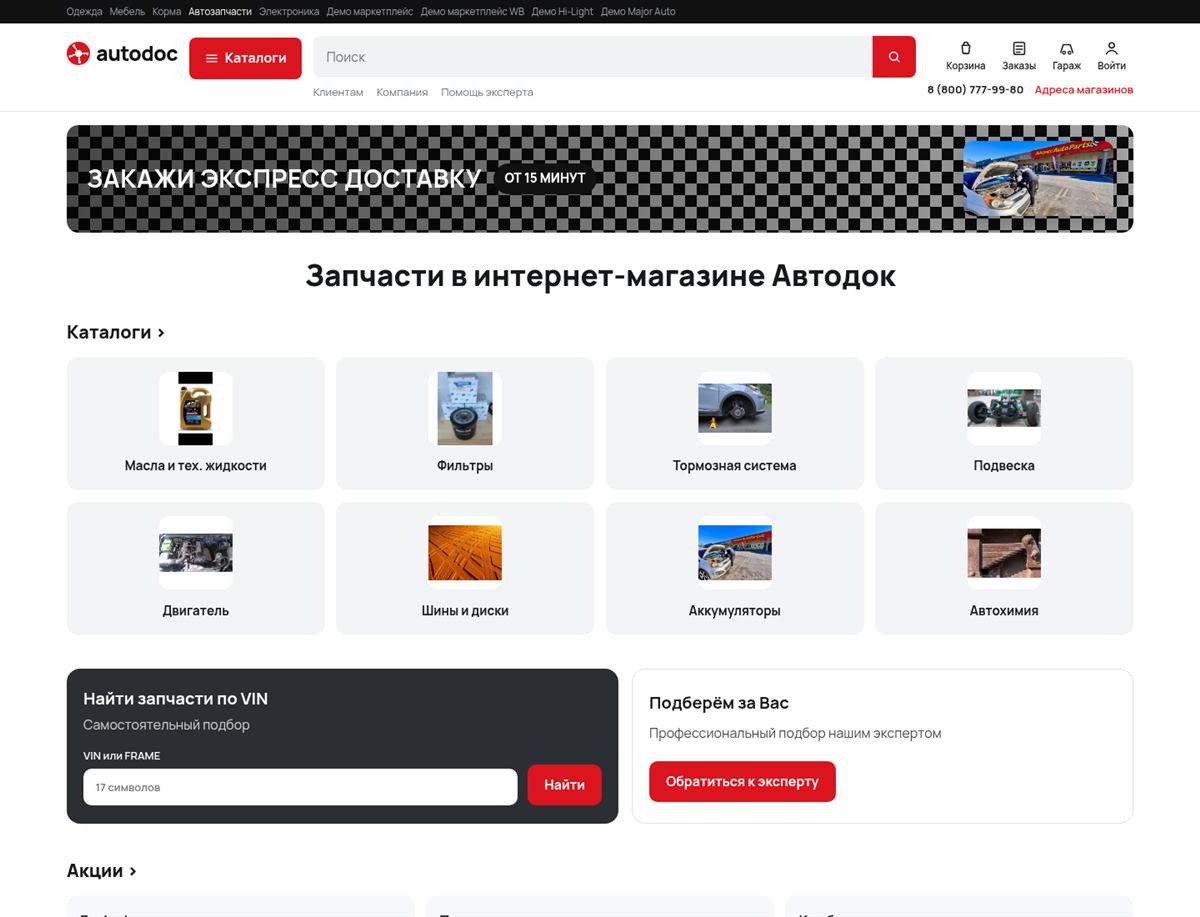Image resolution: width=1200 pixels, height=917 pixels.
Task: Open the Адреса магазинов link
Action: pyautogui.click(x=1084, y=90)
